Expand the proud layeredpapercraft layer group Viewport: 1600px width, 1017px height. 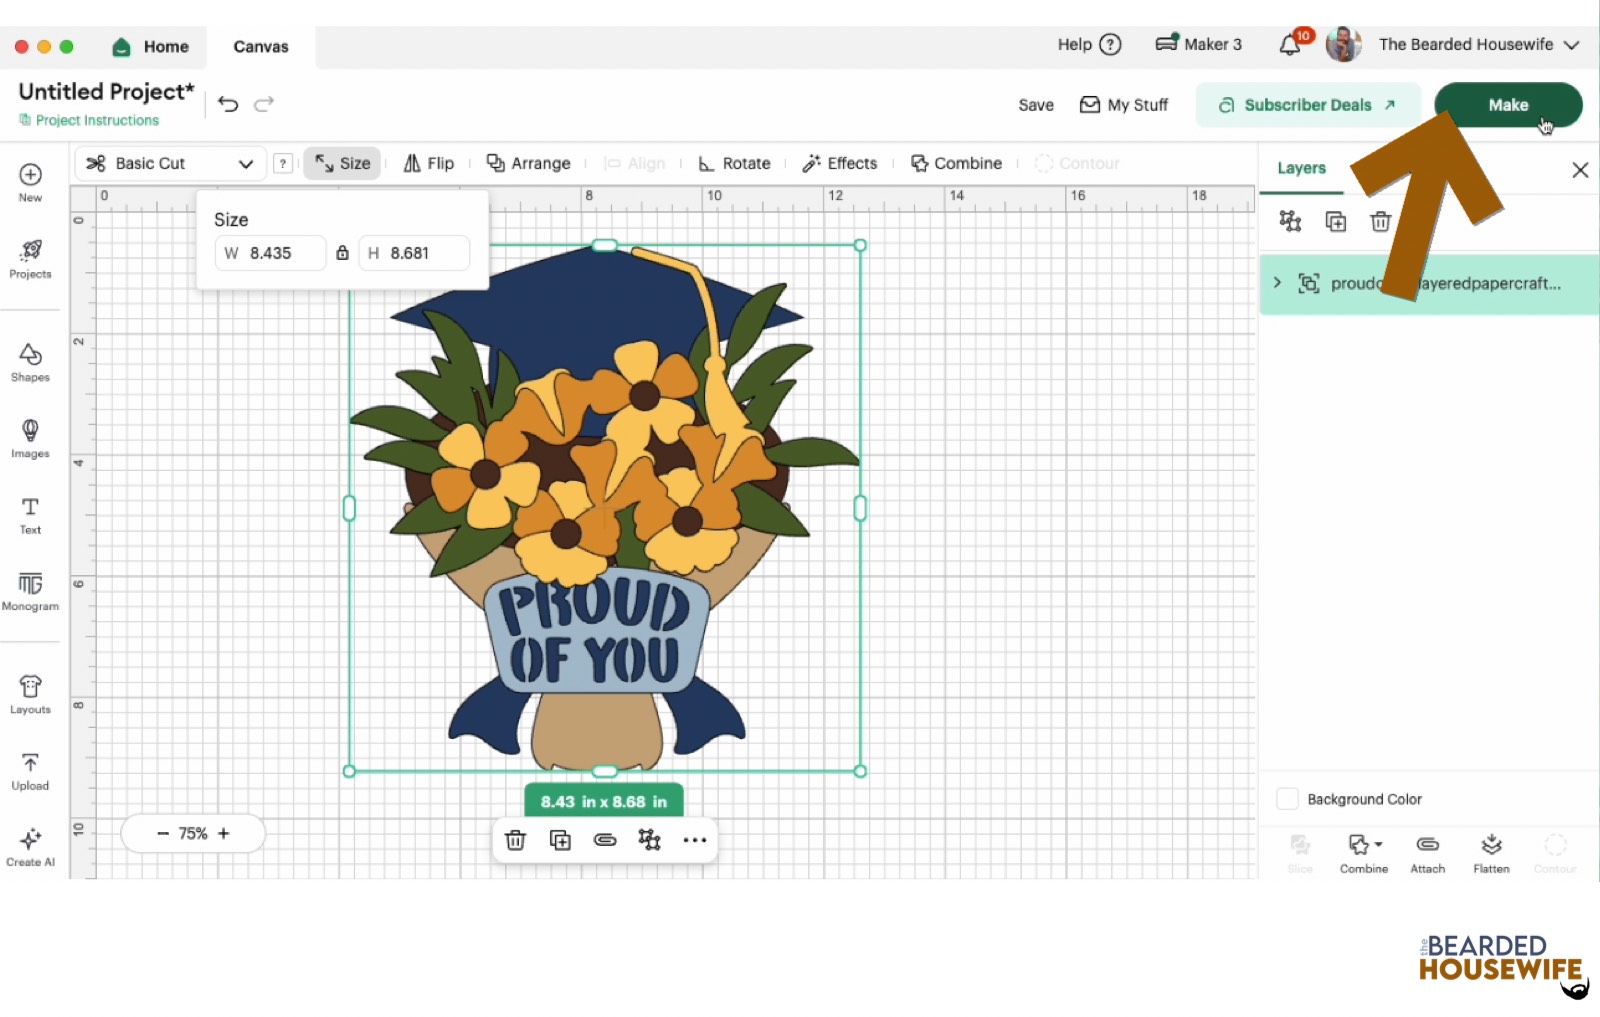[1277, 283]
